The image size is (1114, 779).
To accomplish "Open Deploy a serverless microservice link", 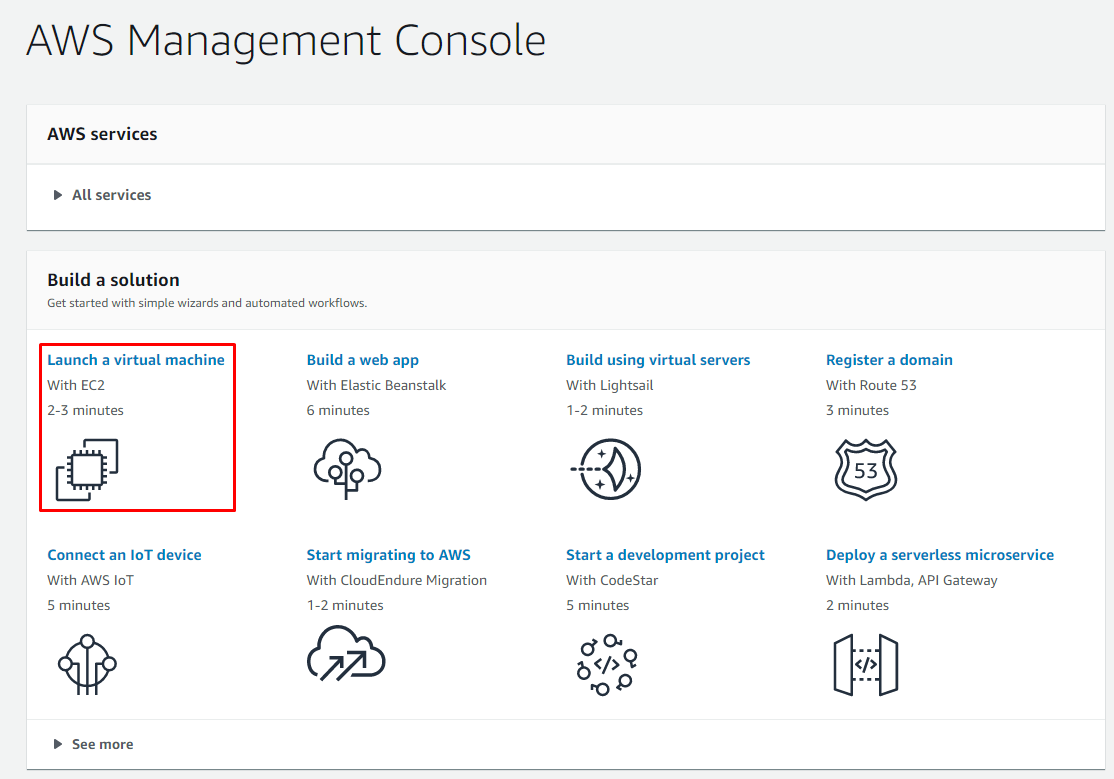I will [940, 554].
